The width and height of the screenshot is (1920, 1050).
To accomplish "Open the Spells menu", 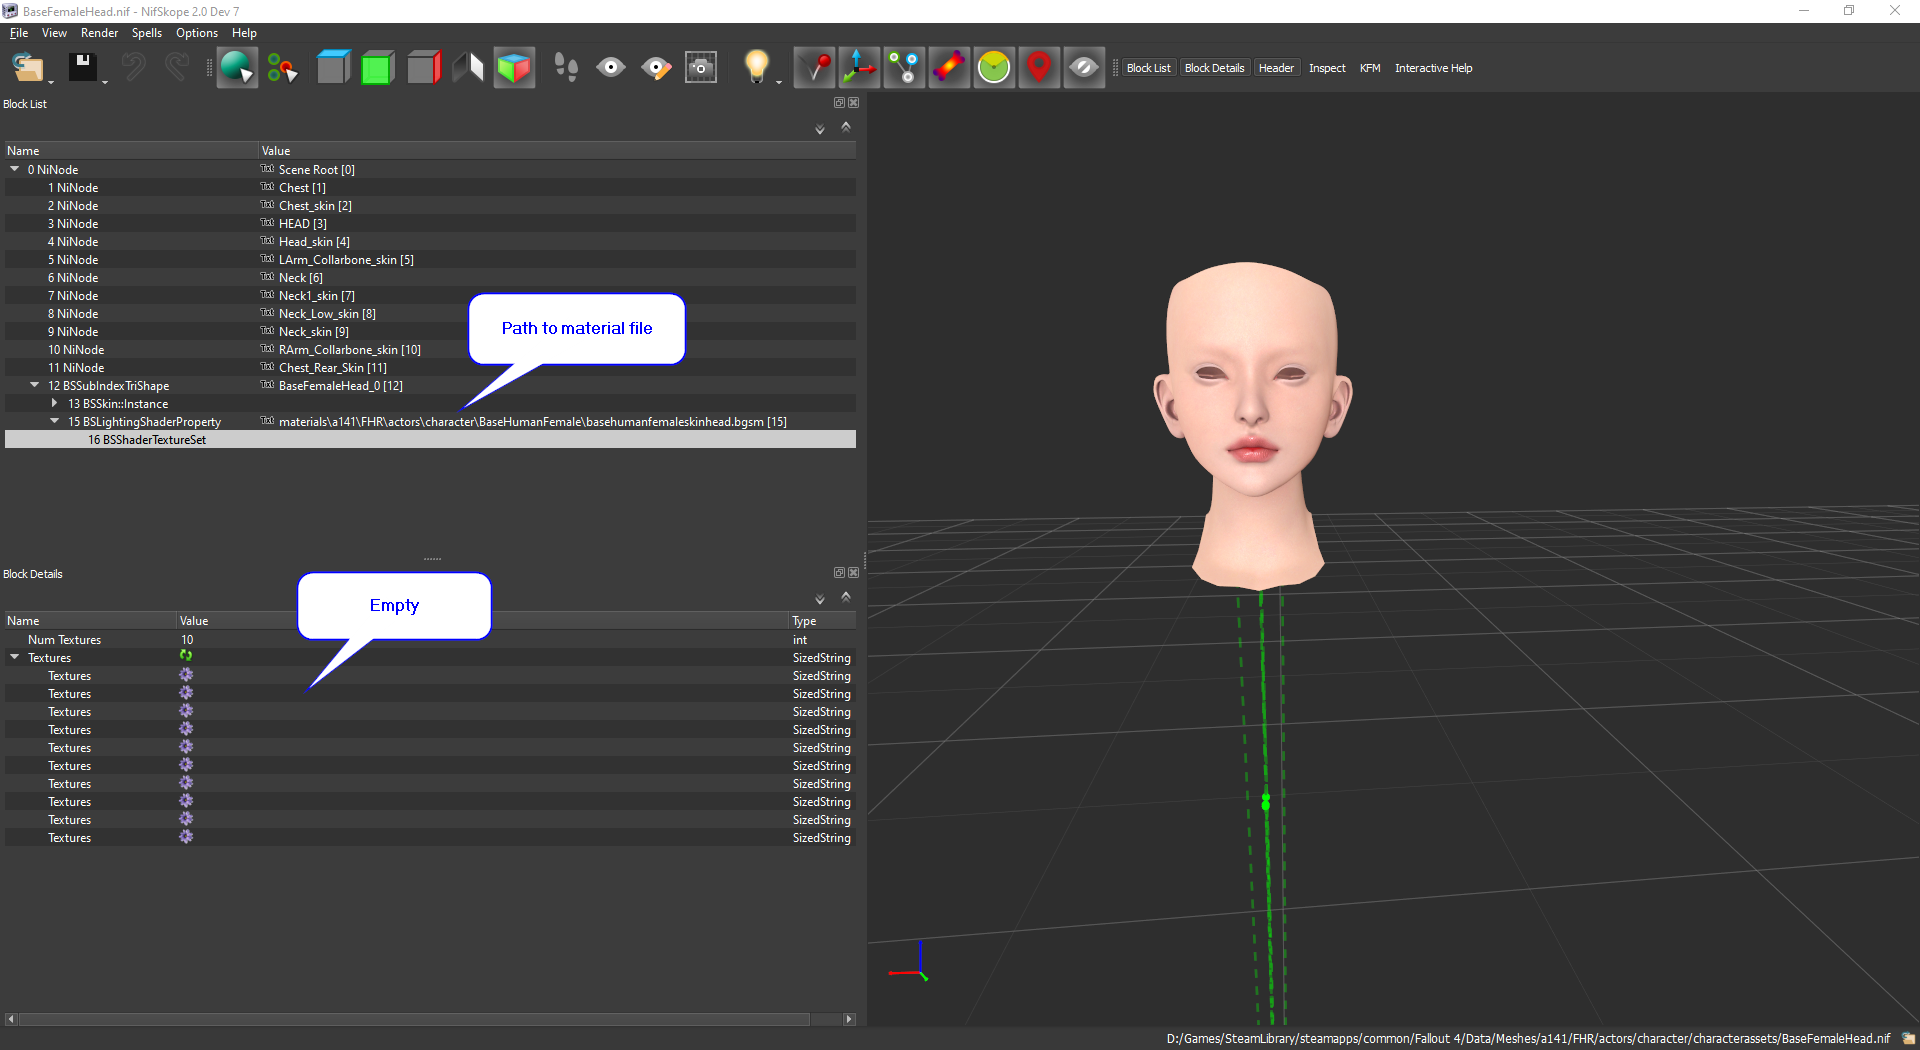I will tap(146, 33).
